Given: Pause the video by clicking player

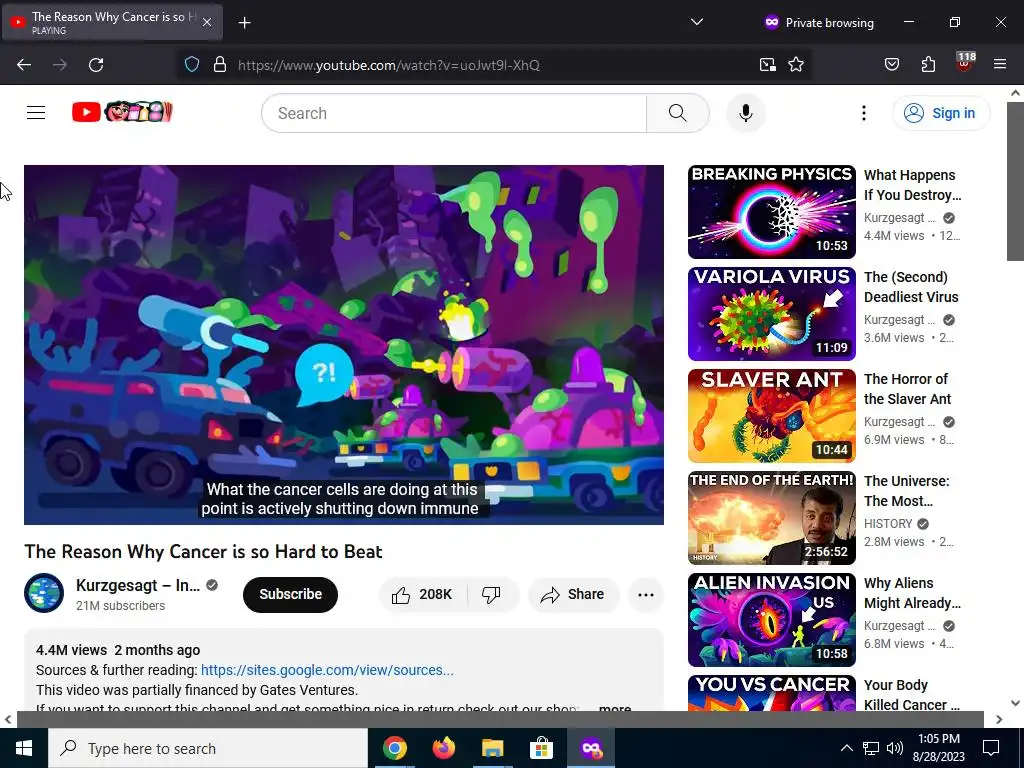Looking at the screenshot, I should pos(344,345).
